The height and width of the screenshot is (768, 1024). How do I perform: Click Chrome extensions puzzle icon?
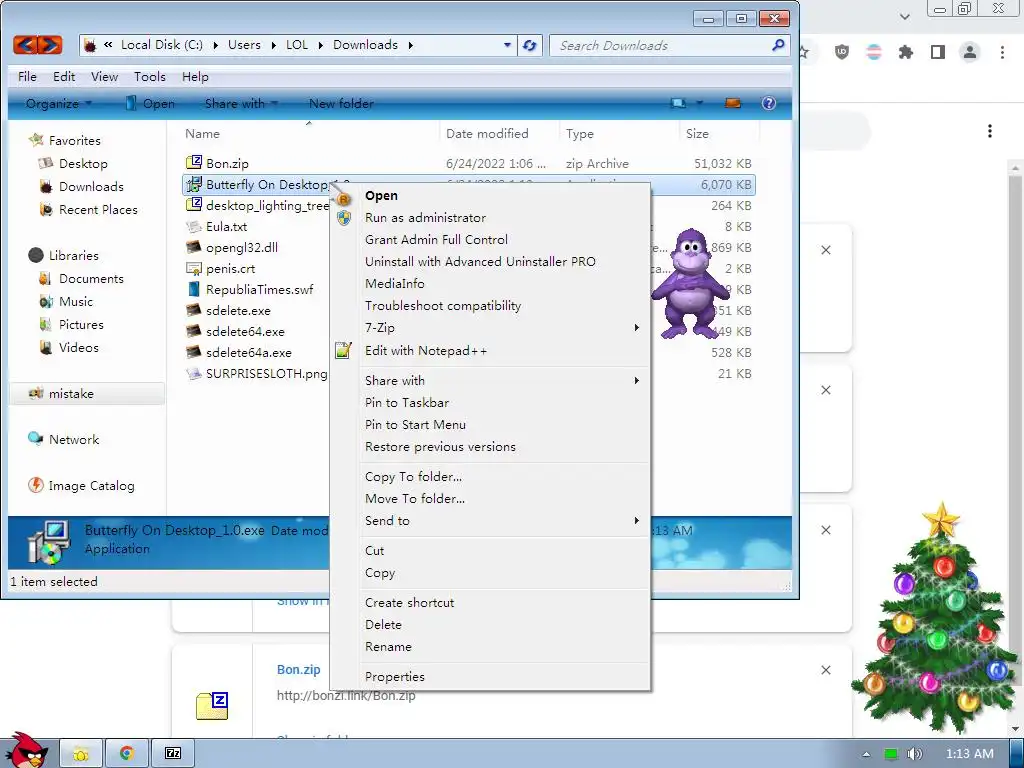tap(906, 52)
